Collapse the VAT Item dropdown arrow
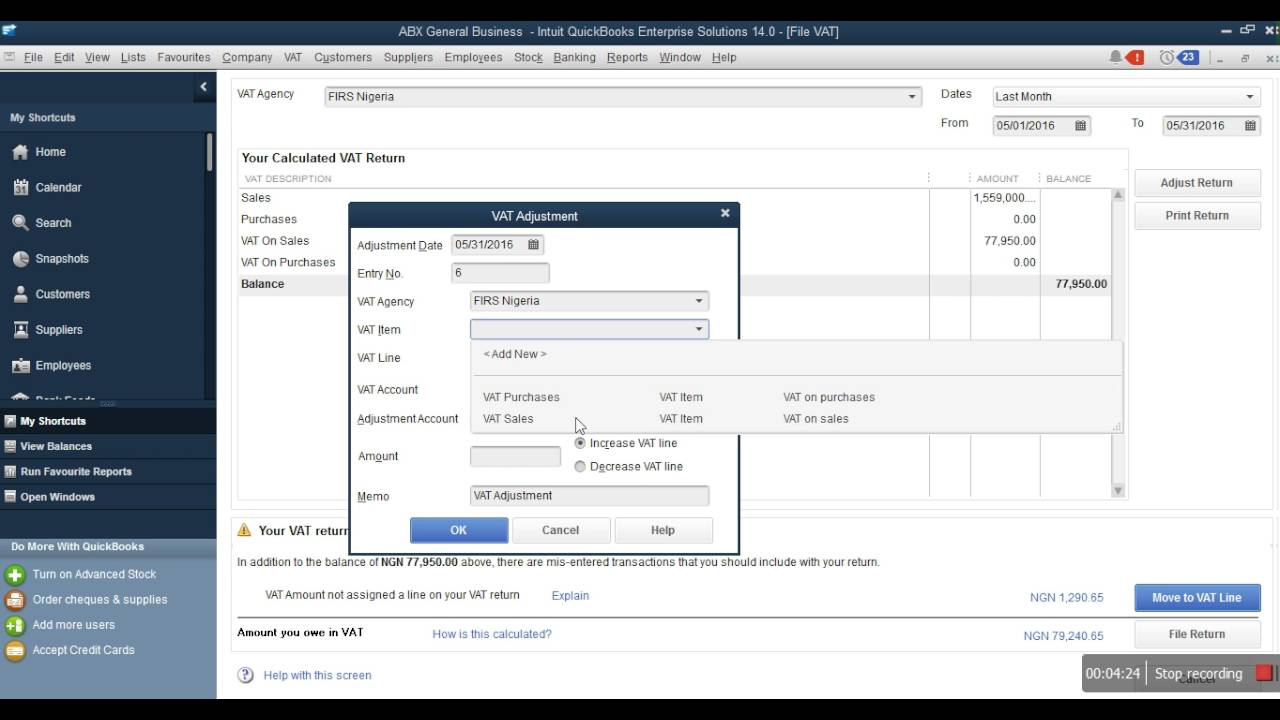This screenshot has width=1280, height=720. 699,329
